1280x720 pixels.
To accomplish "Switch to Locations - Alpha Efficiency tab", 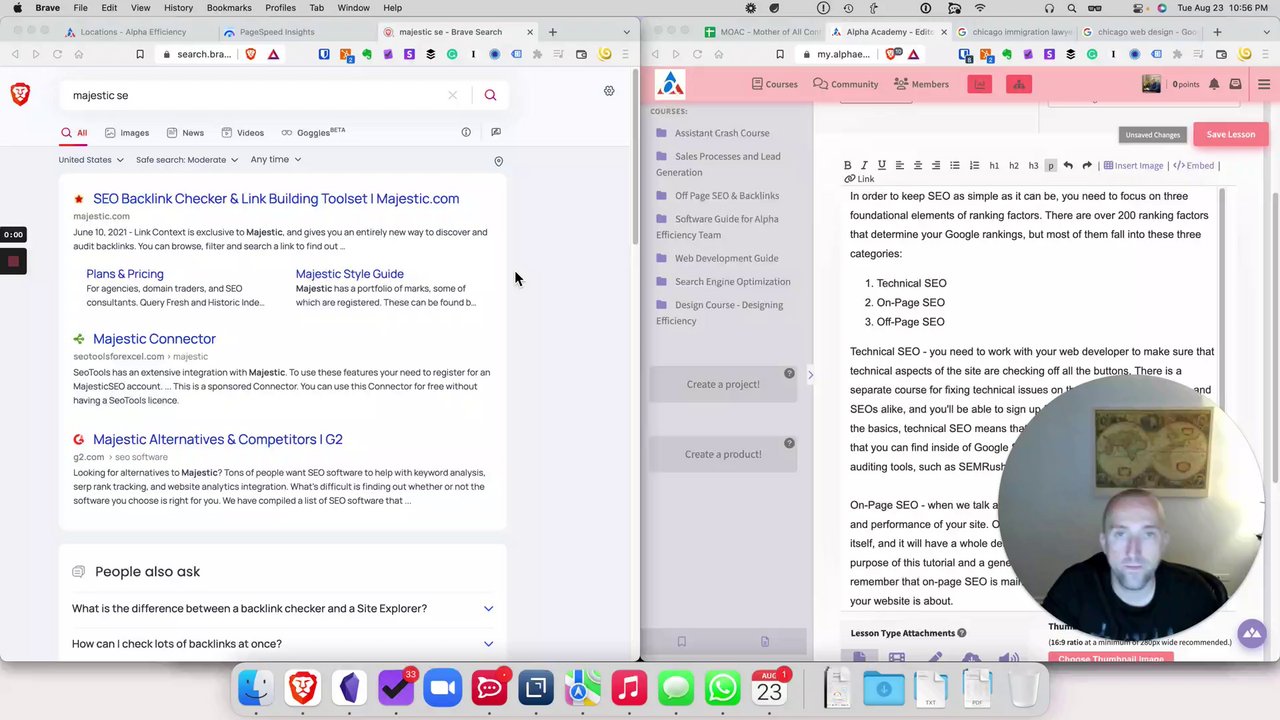I will click(132, 32).
